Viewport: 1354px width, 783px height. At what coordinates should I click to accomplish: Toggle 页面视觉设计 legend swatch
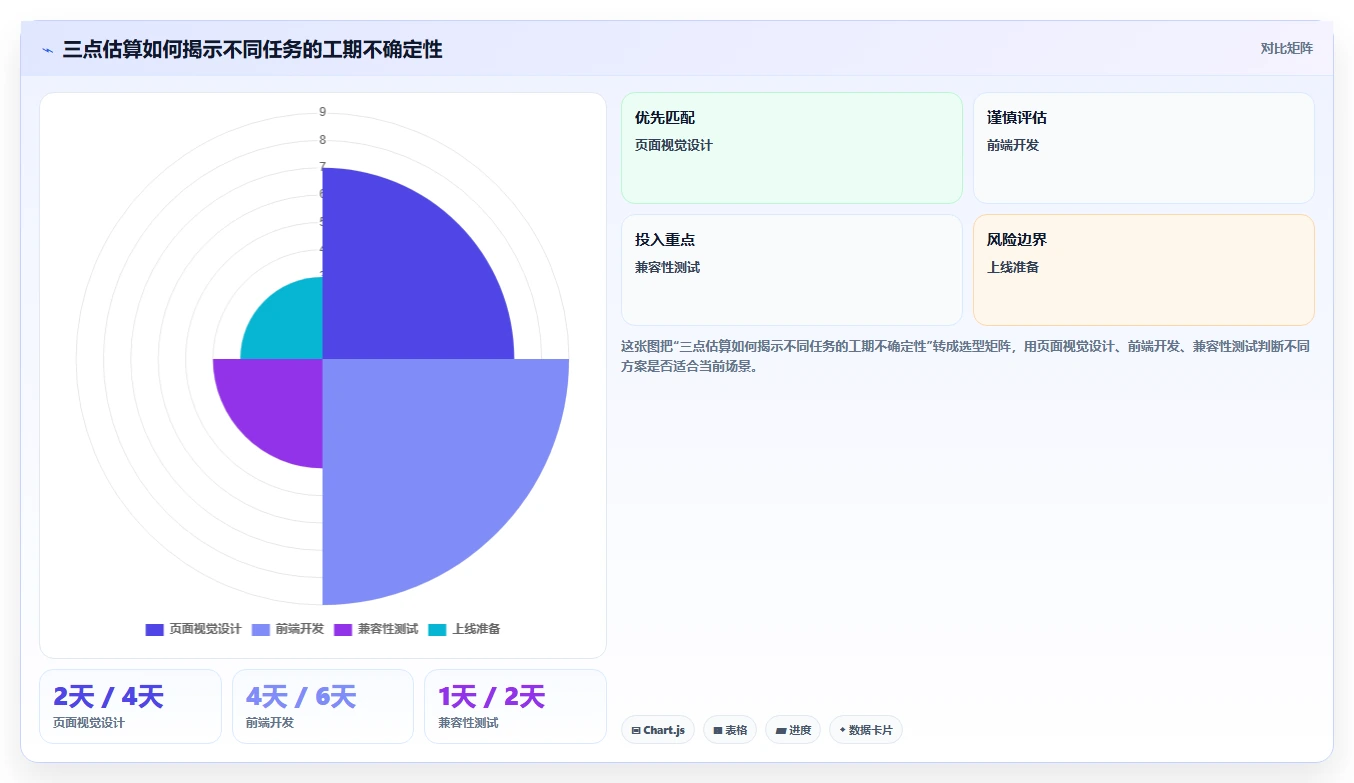154,629
